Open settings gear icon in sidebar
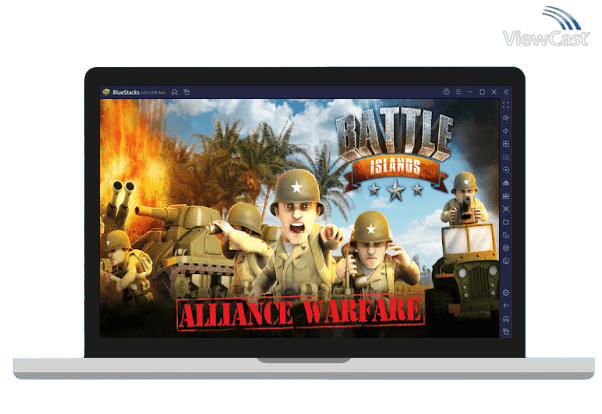This screenshot has height=414, width=602. 506,293
